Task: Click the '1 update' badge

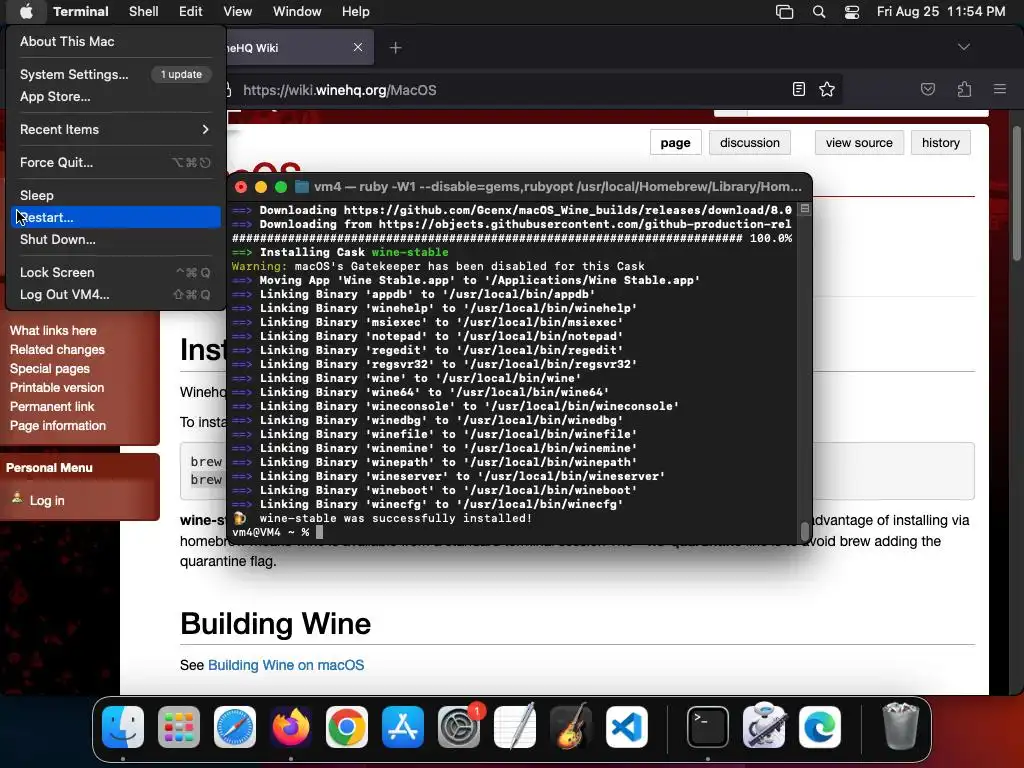Action: coord(182,74)
